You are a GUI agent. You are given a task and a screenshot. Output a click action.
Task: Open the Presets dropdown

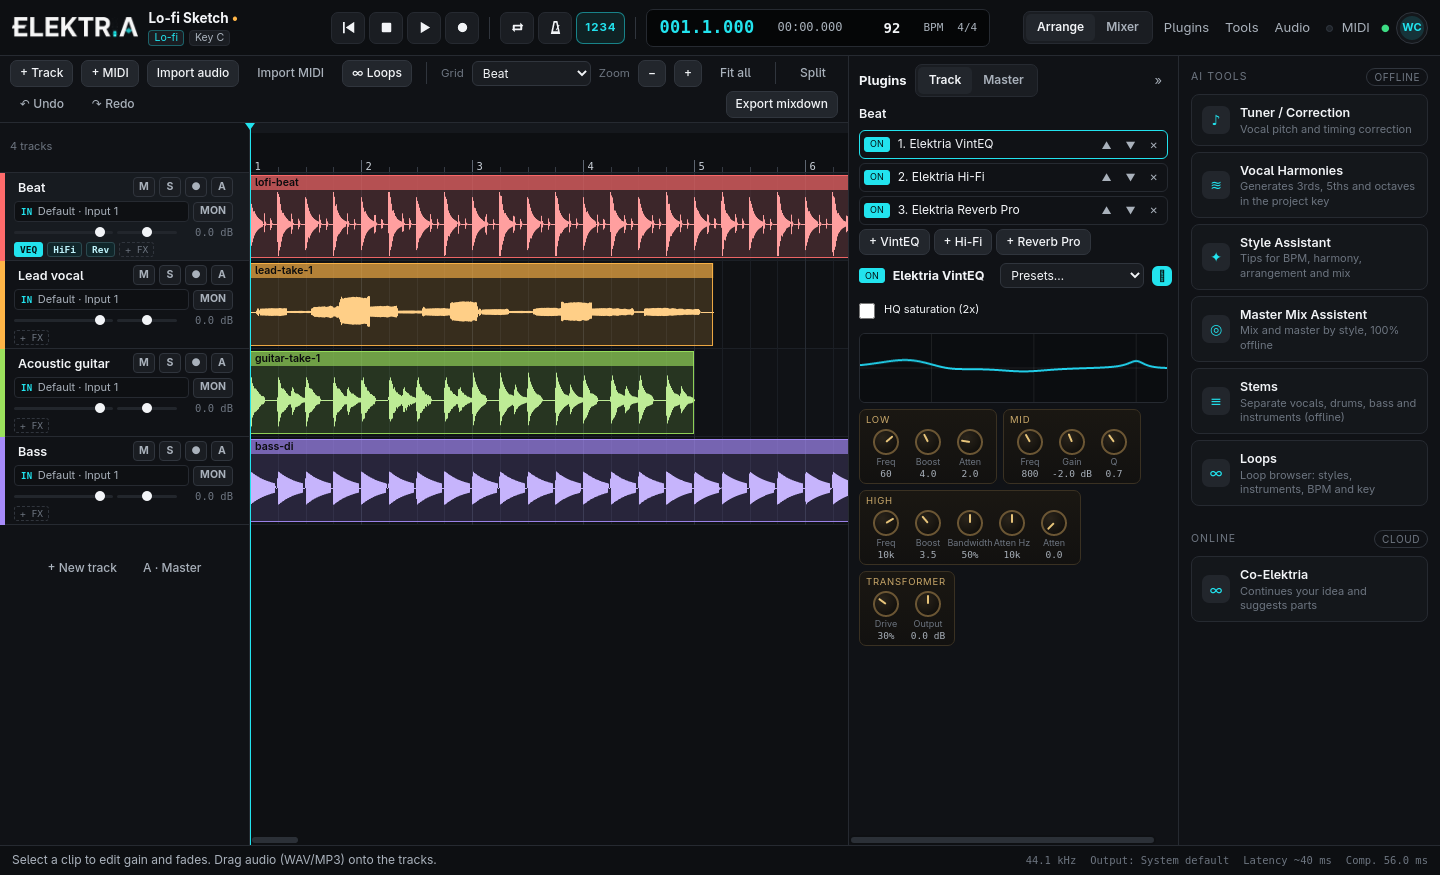click(x=1072, y=276)
